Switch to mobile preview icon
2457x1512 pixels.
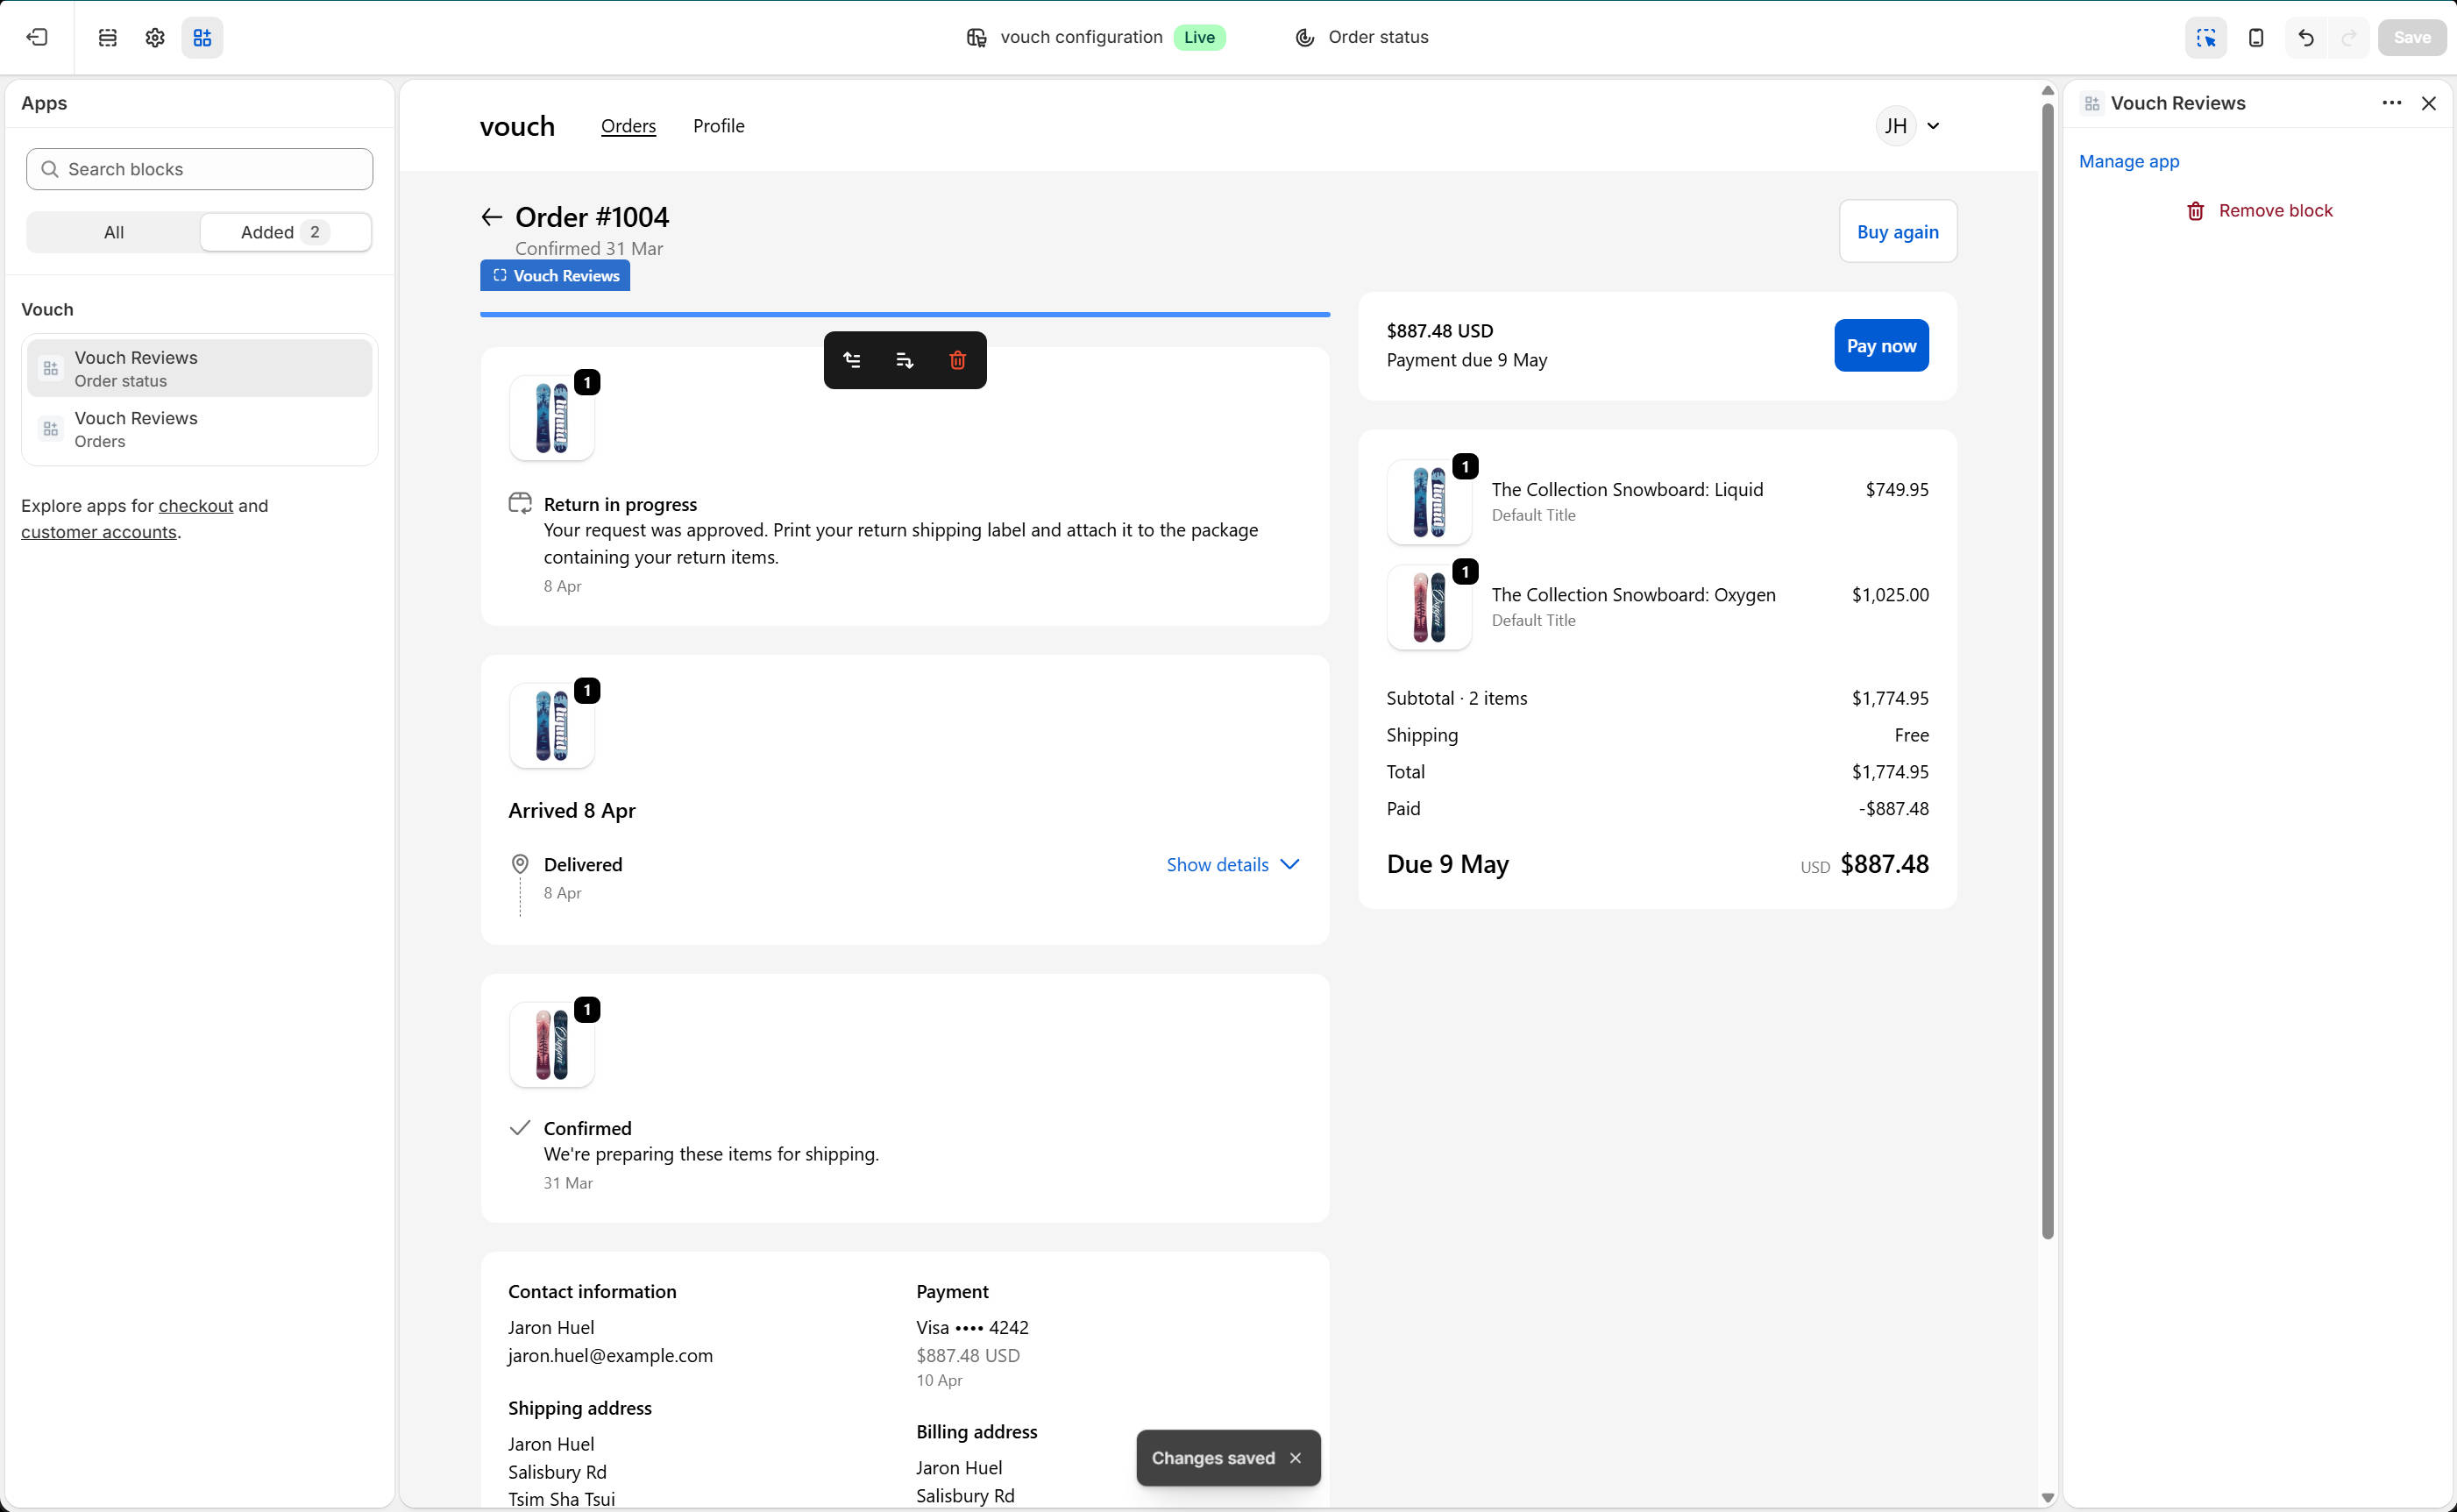coord(2256,37)
